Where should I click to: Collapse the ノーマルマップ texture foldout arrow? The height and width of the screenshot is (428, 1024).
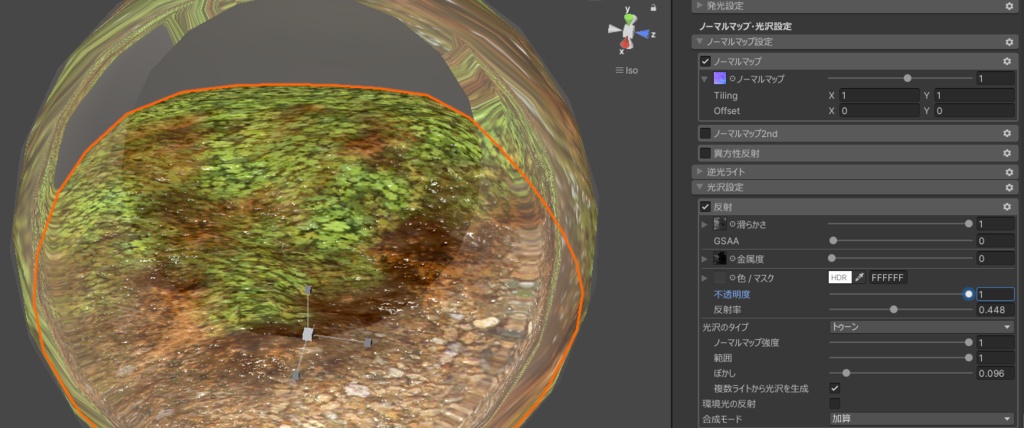coord(705,79)
